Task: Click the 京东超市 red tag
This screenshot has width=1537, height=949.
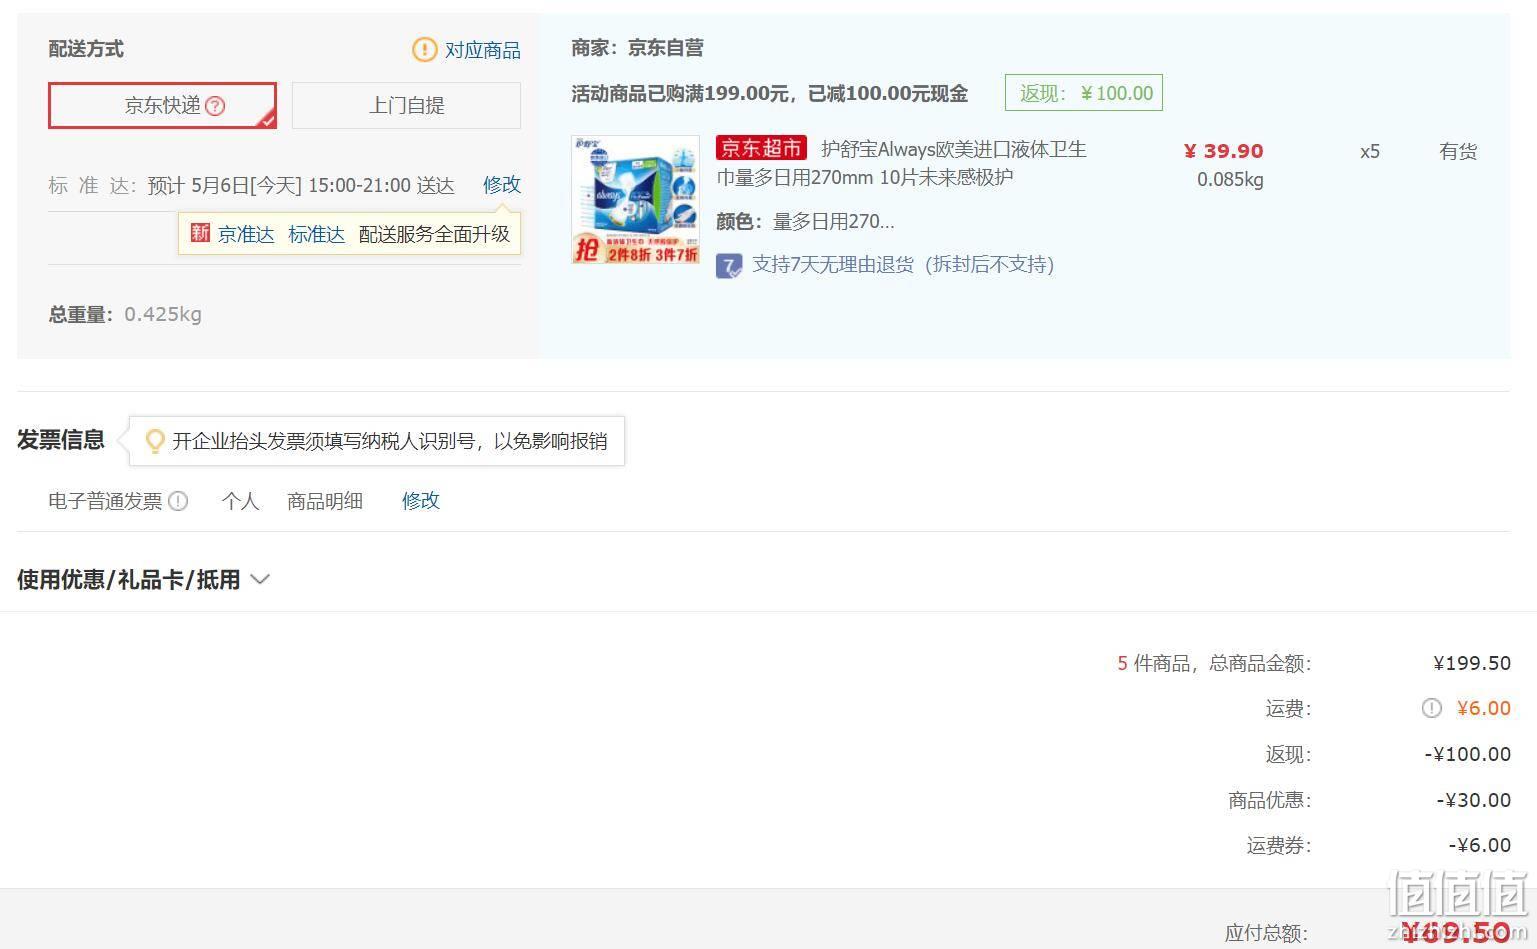Action: 761,148
